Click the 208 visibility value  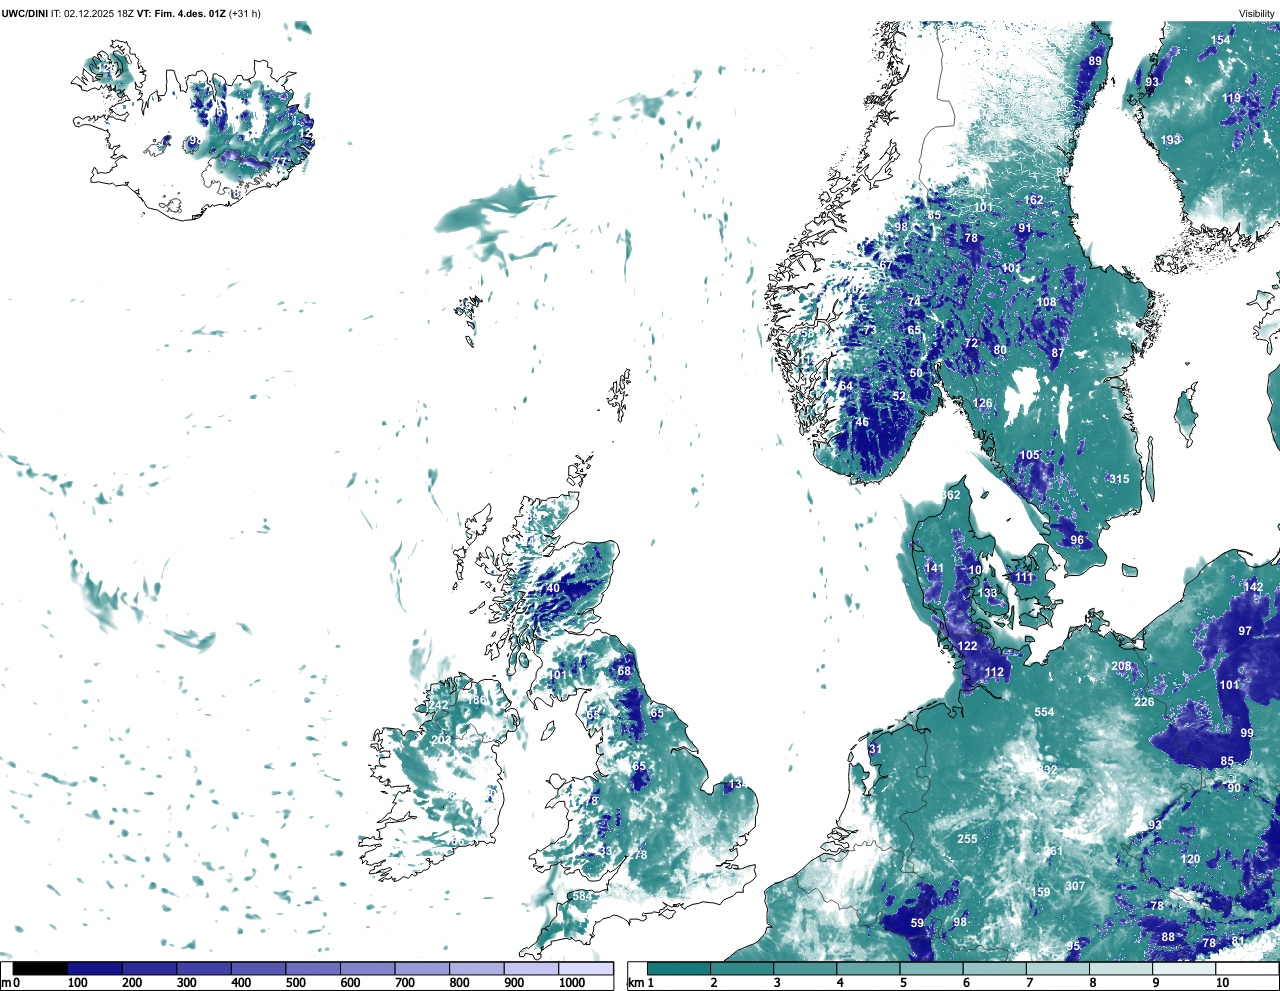tap(1121, 666)
